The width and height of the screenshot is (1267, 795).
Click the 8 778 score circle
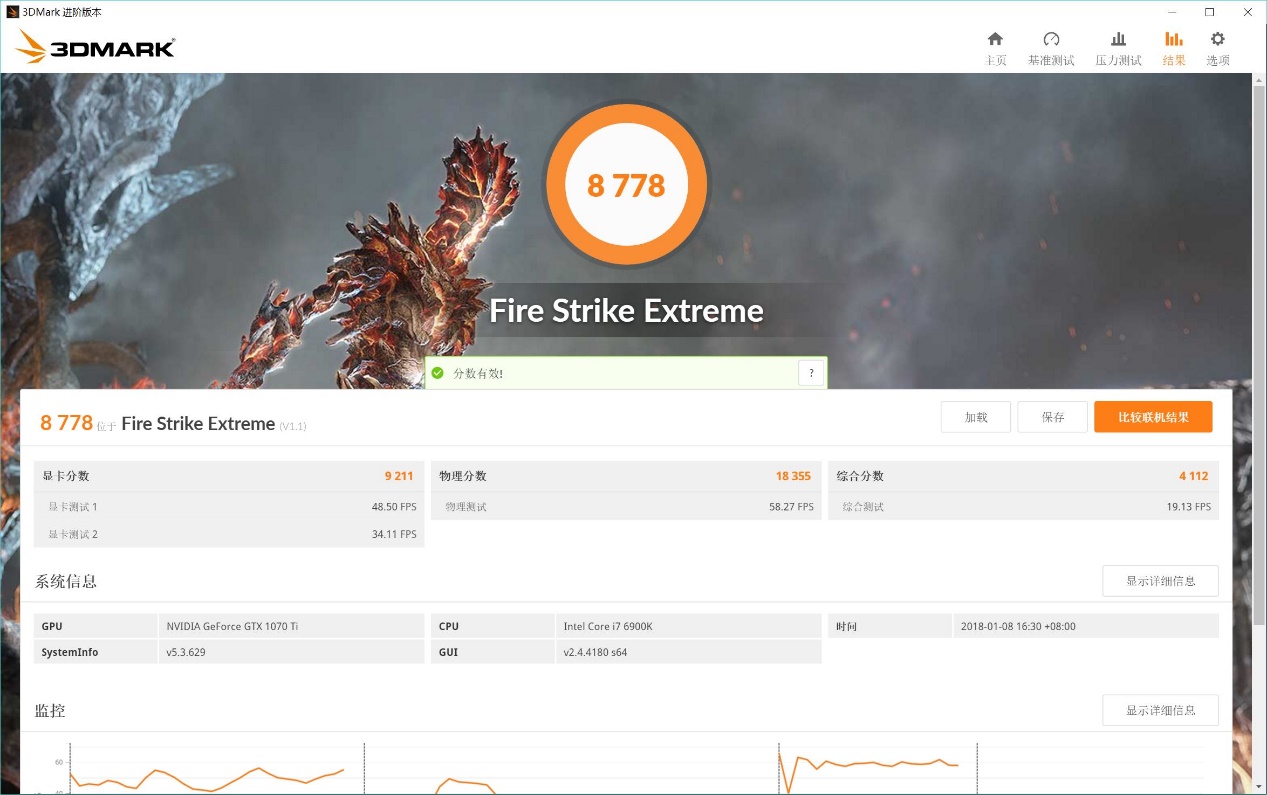tap(626, 185)
